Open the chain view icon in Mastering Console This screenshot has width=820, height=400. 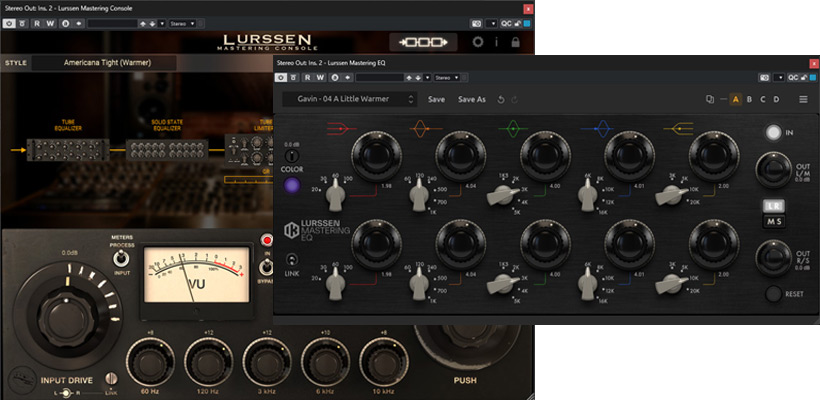423,42
